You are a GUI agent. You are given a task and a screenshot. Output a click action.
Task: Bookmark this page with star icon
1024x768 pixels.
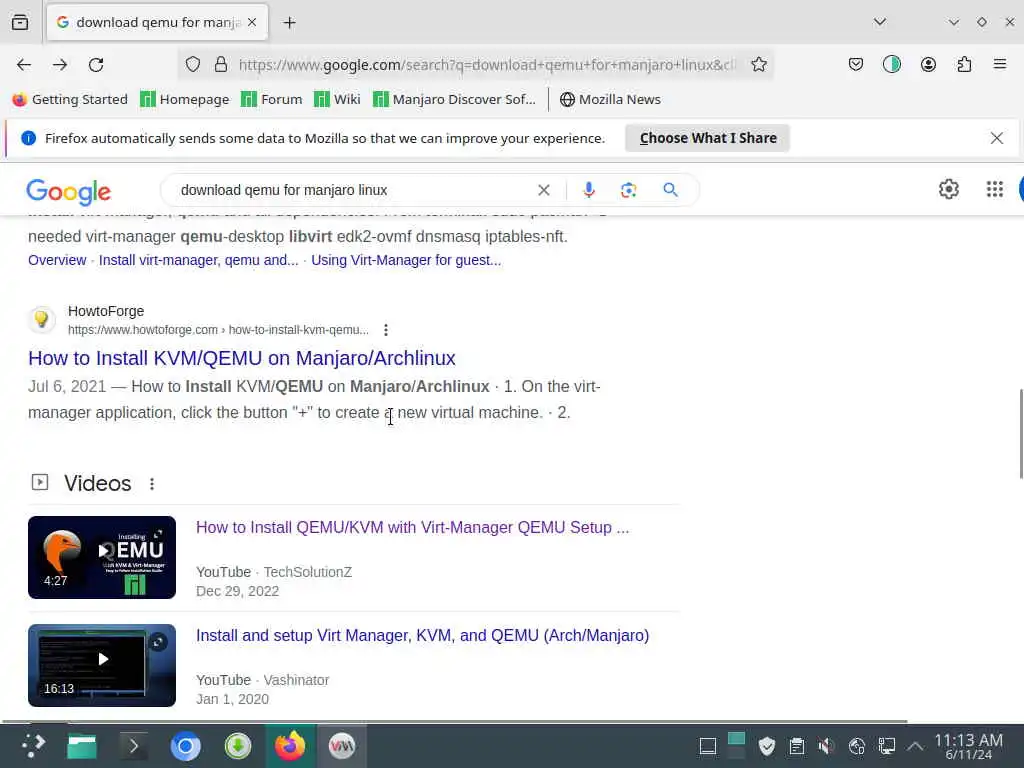tap(758, 64)
